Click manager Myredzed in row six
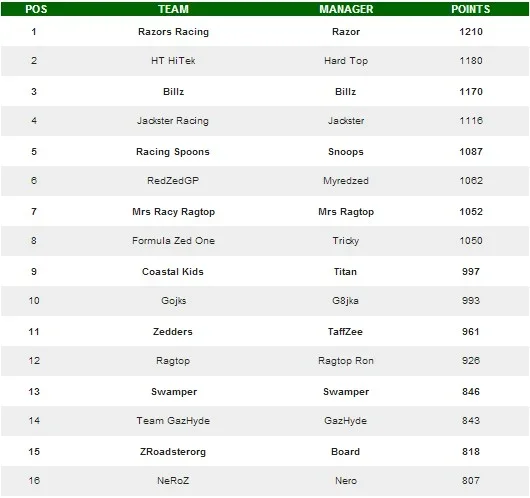Viewport: 530px width, 498px height. click(x=346, y=181)
